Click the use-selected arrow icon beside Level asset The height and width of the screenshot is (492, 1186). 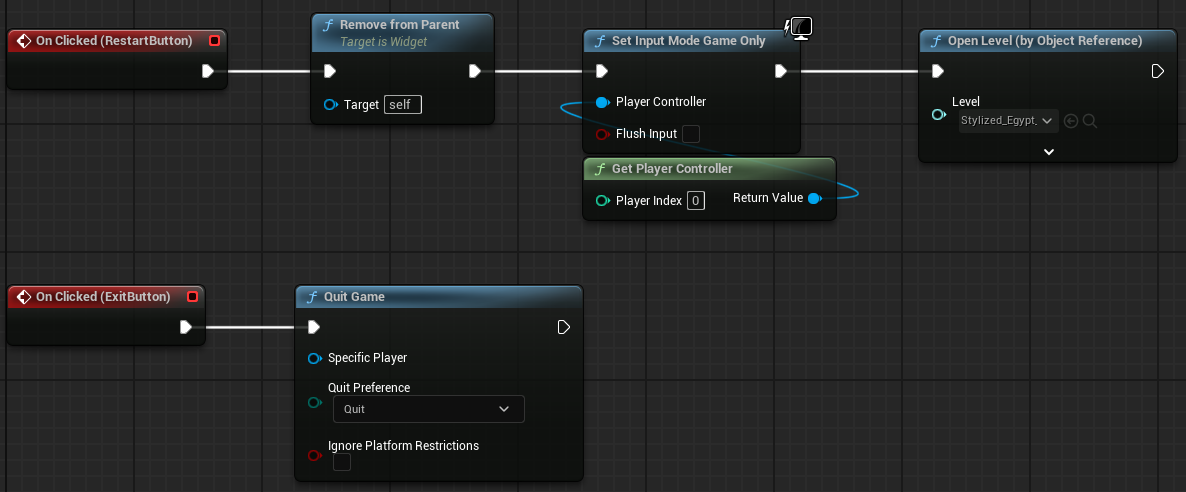(x=1070, y=120)
